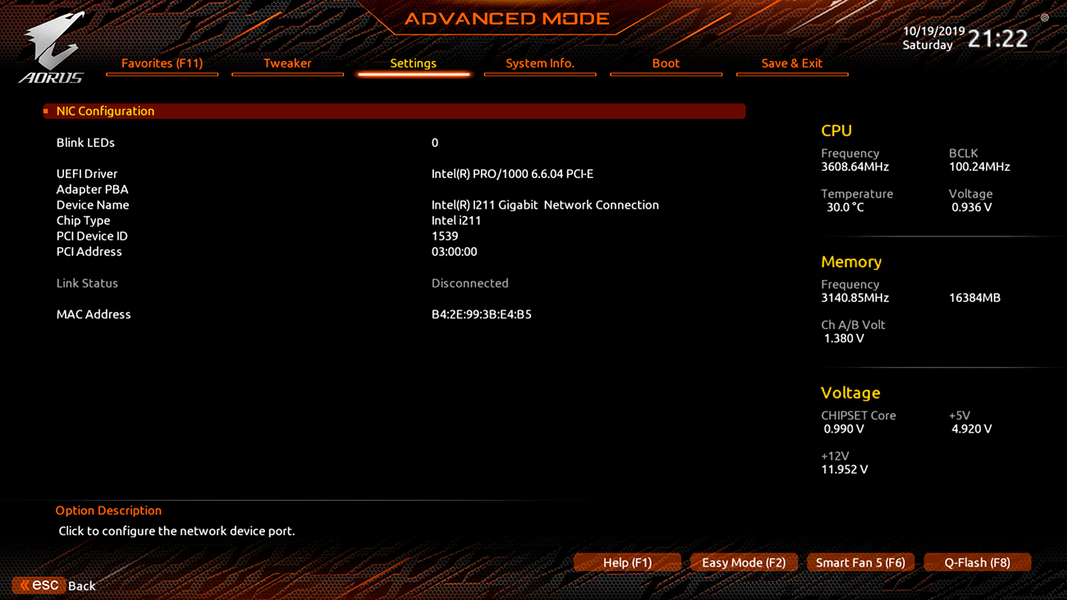Click the PCI Address label
The width and height of the screenshot is (1067, 600).
click(89, 252)
